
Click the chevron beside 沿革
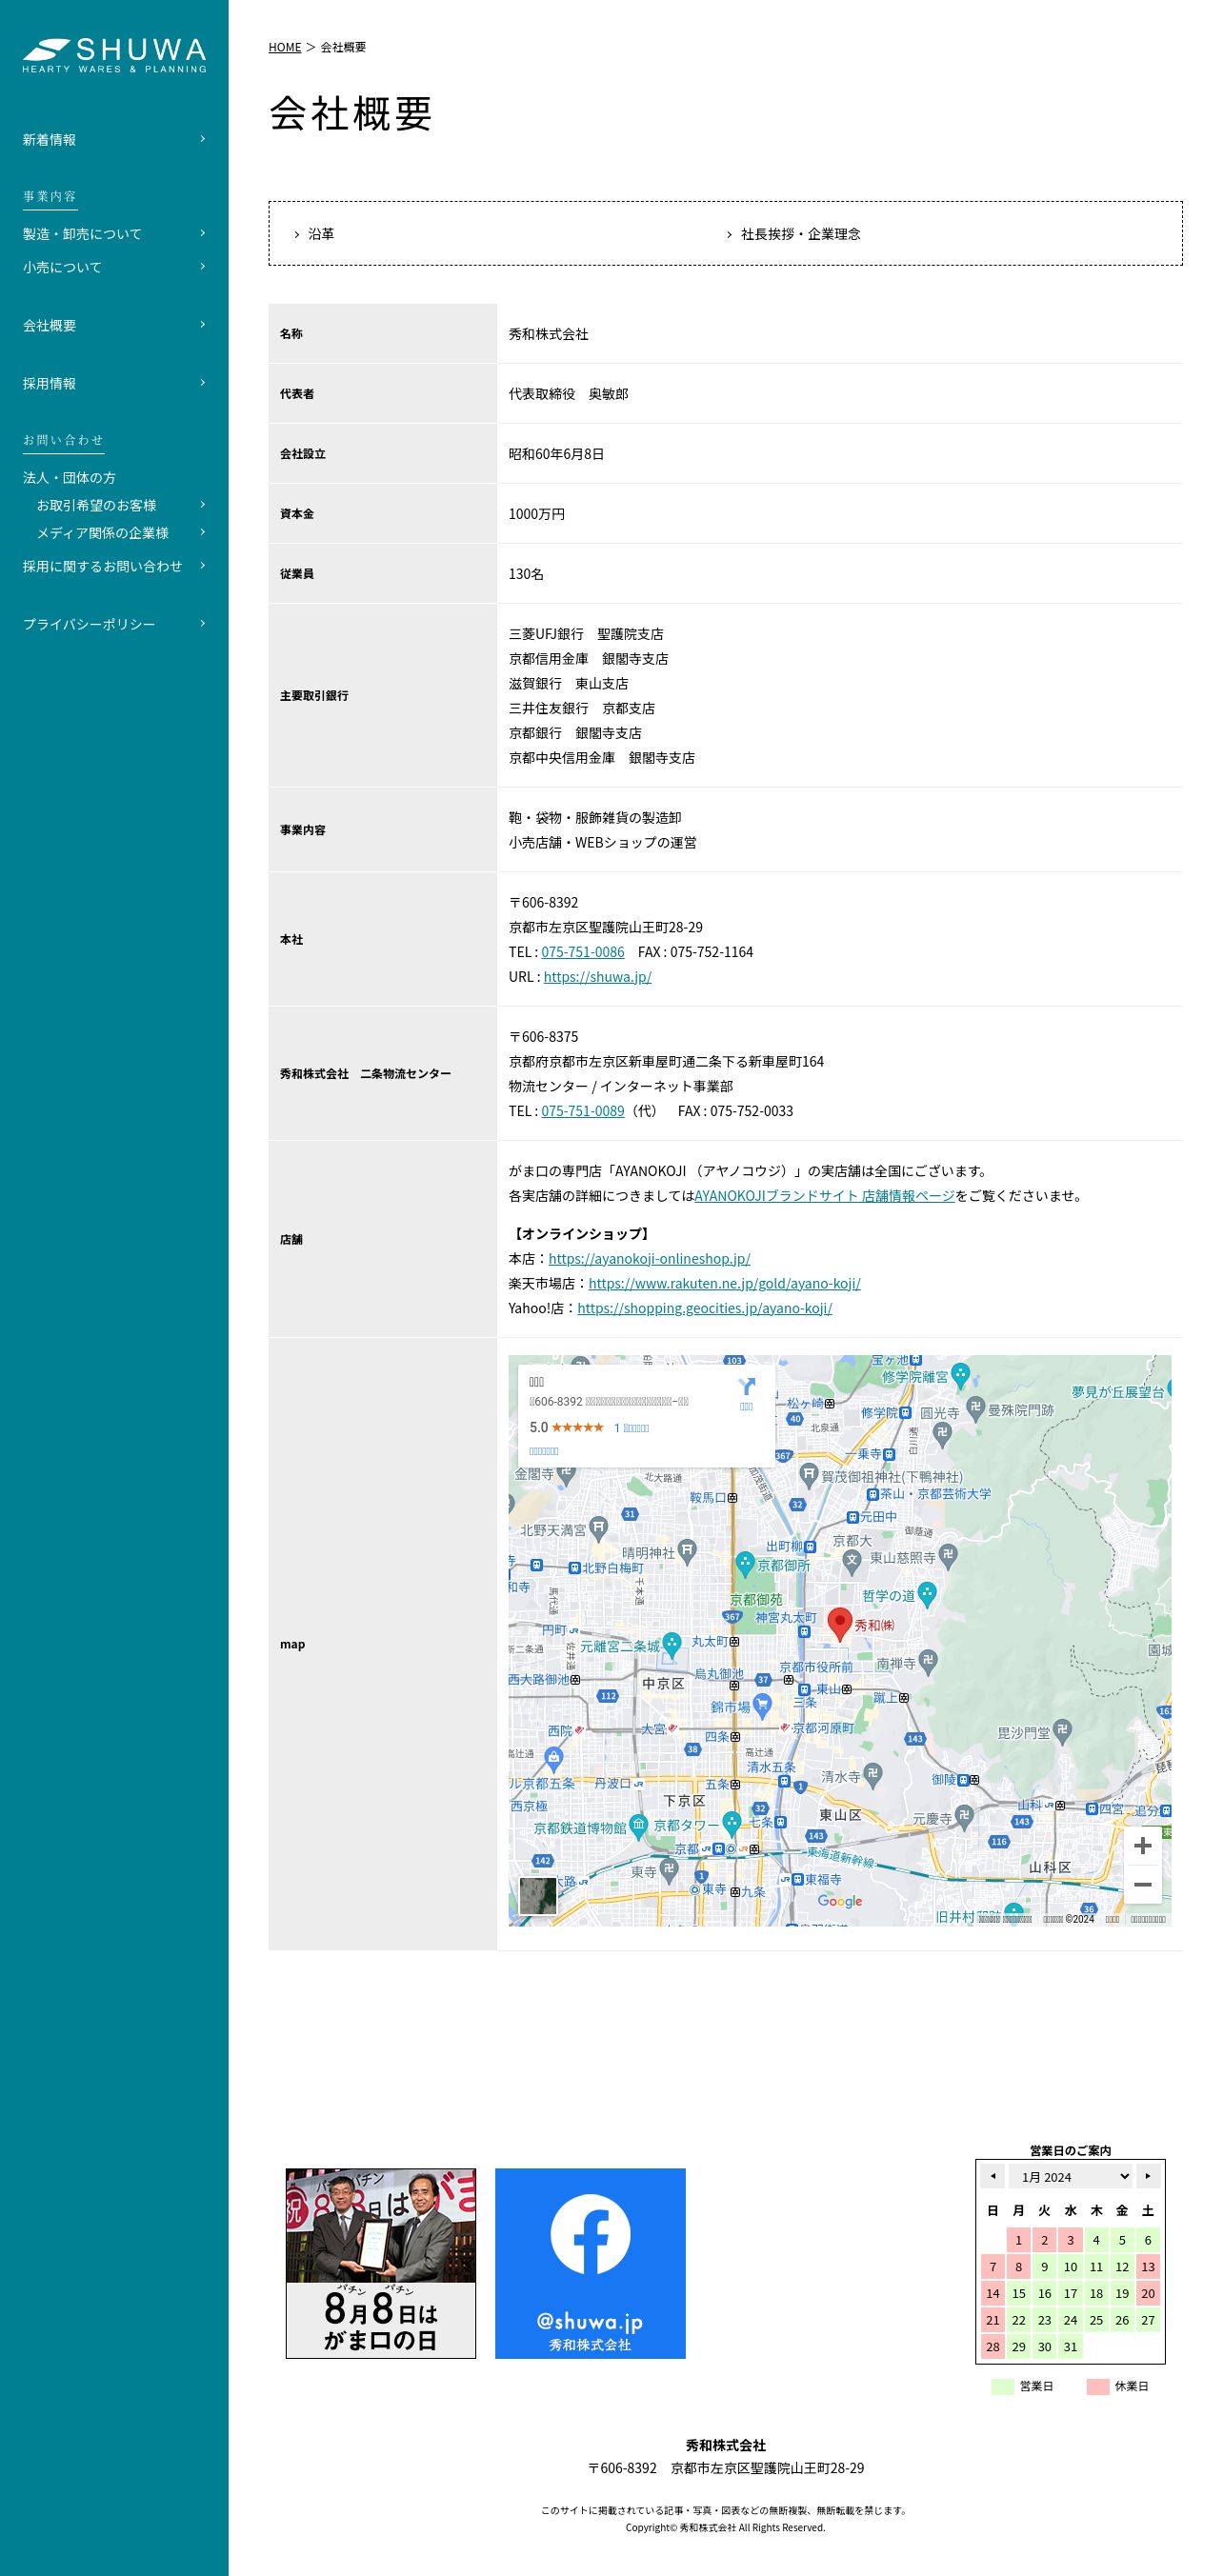297,234
